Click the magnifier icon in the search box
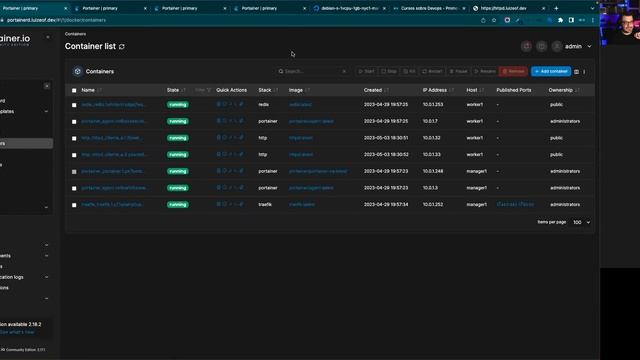Viewport: 640px width, 360px height. click(x=281, y=71)
